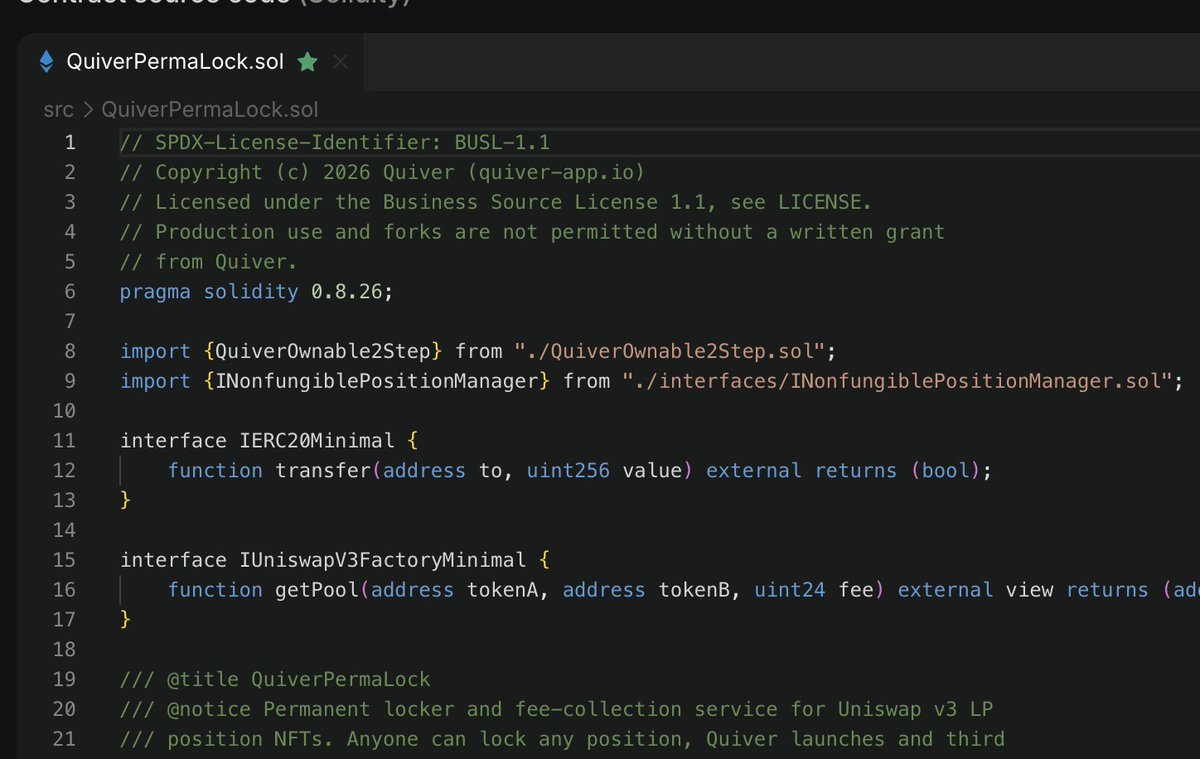Click the INonfungiblePositionManager import name
Viewport: 1200px width, 759px height.
point(377,381)
